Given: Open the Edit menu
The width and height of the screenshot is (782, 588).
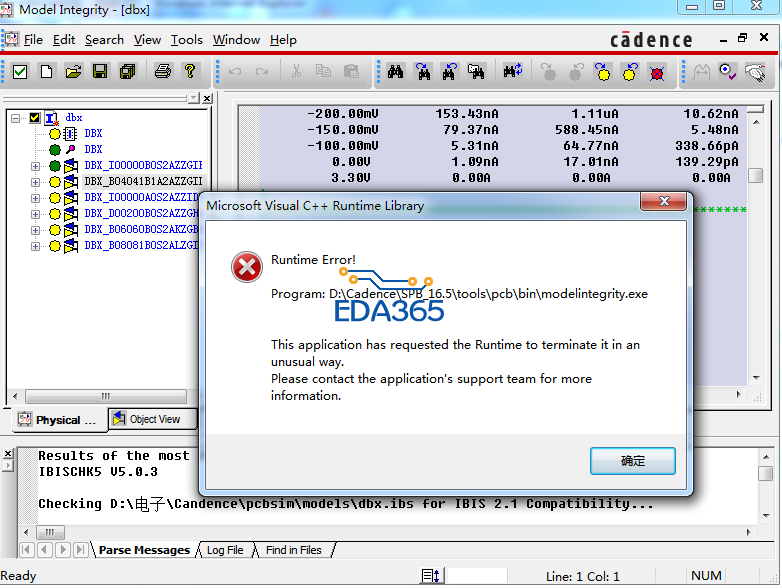Looking at the screenshot, I should 64,40.
